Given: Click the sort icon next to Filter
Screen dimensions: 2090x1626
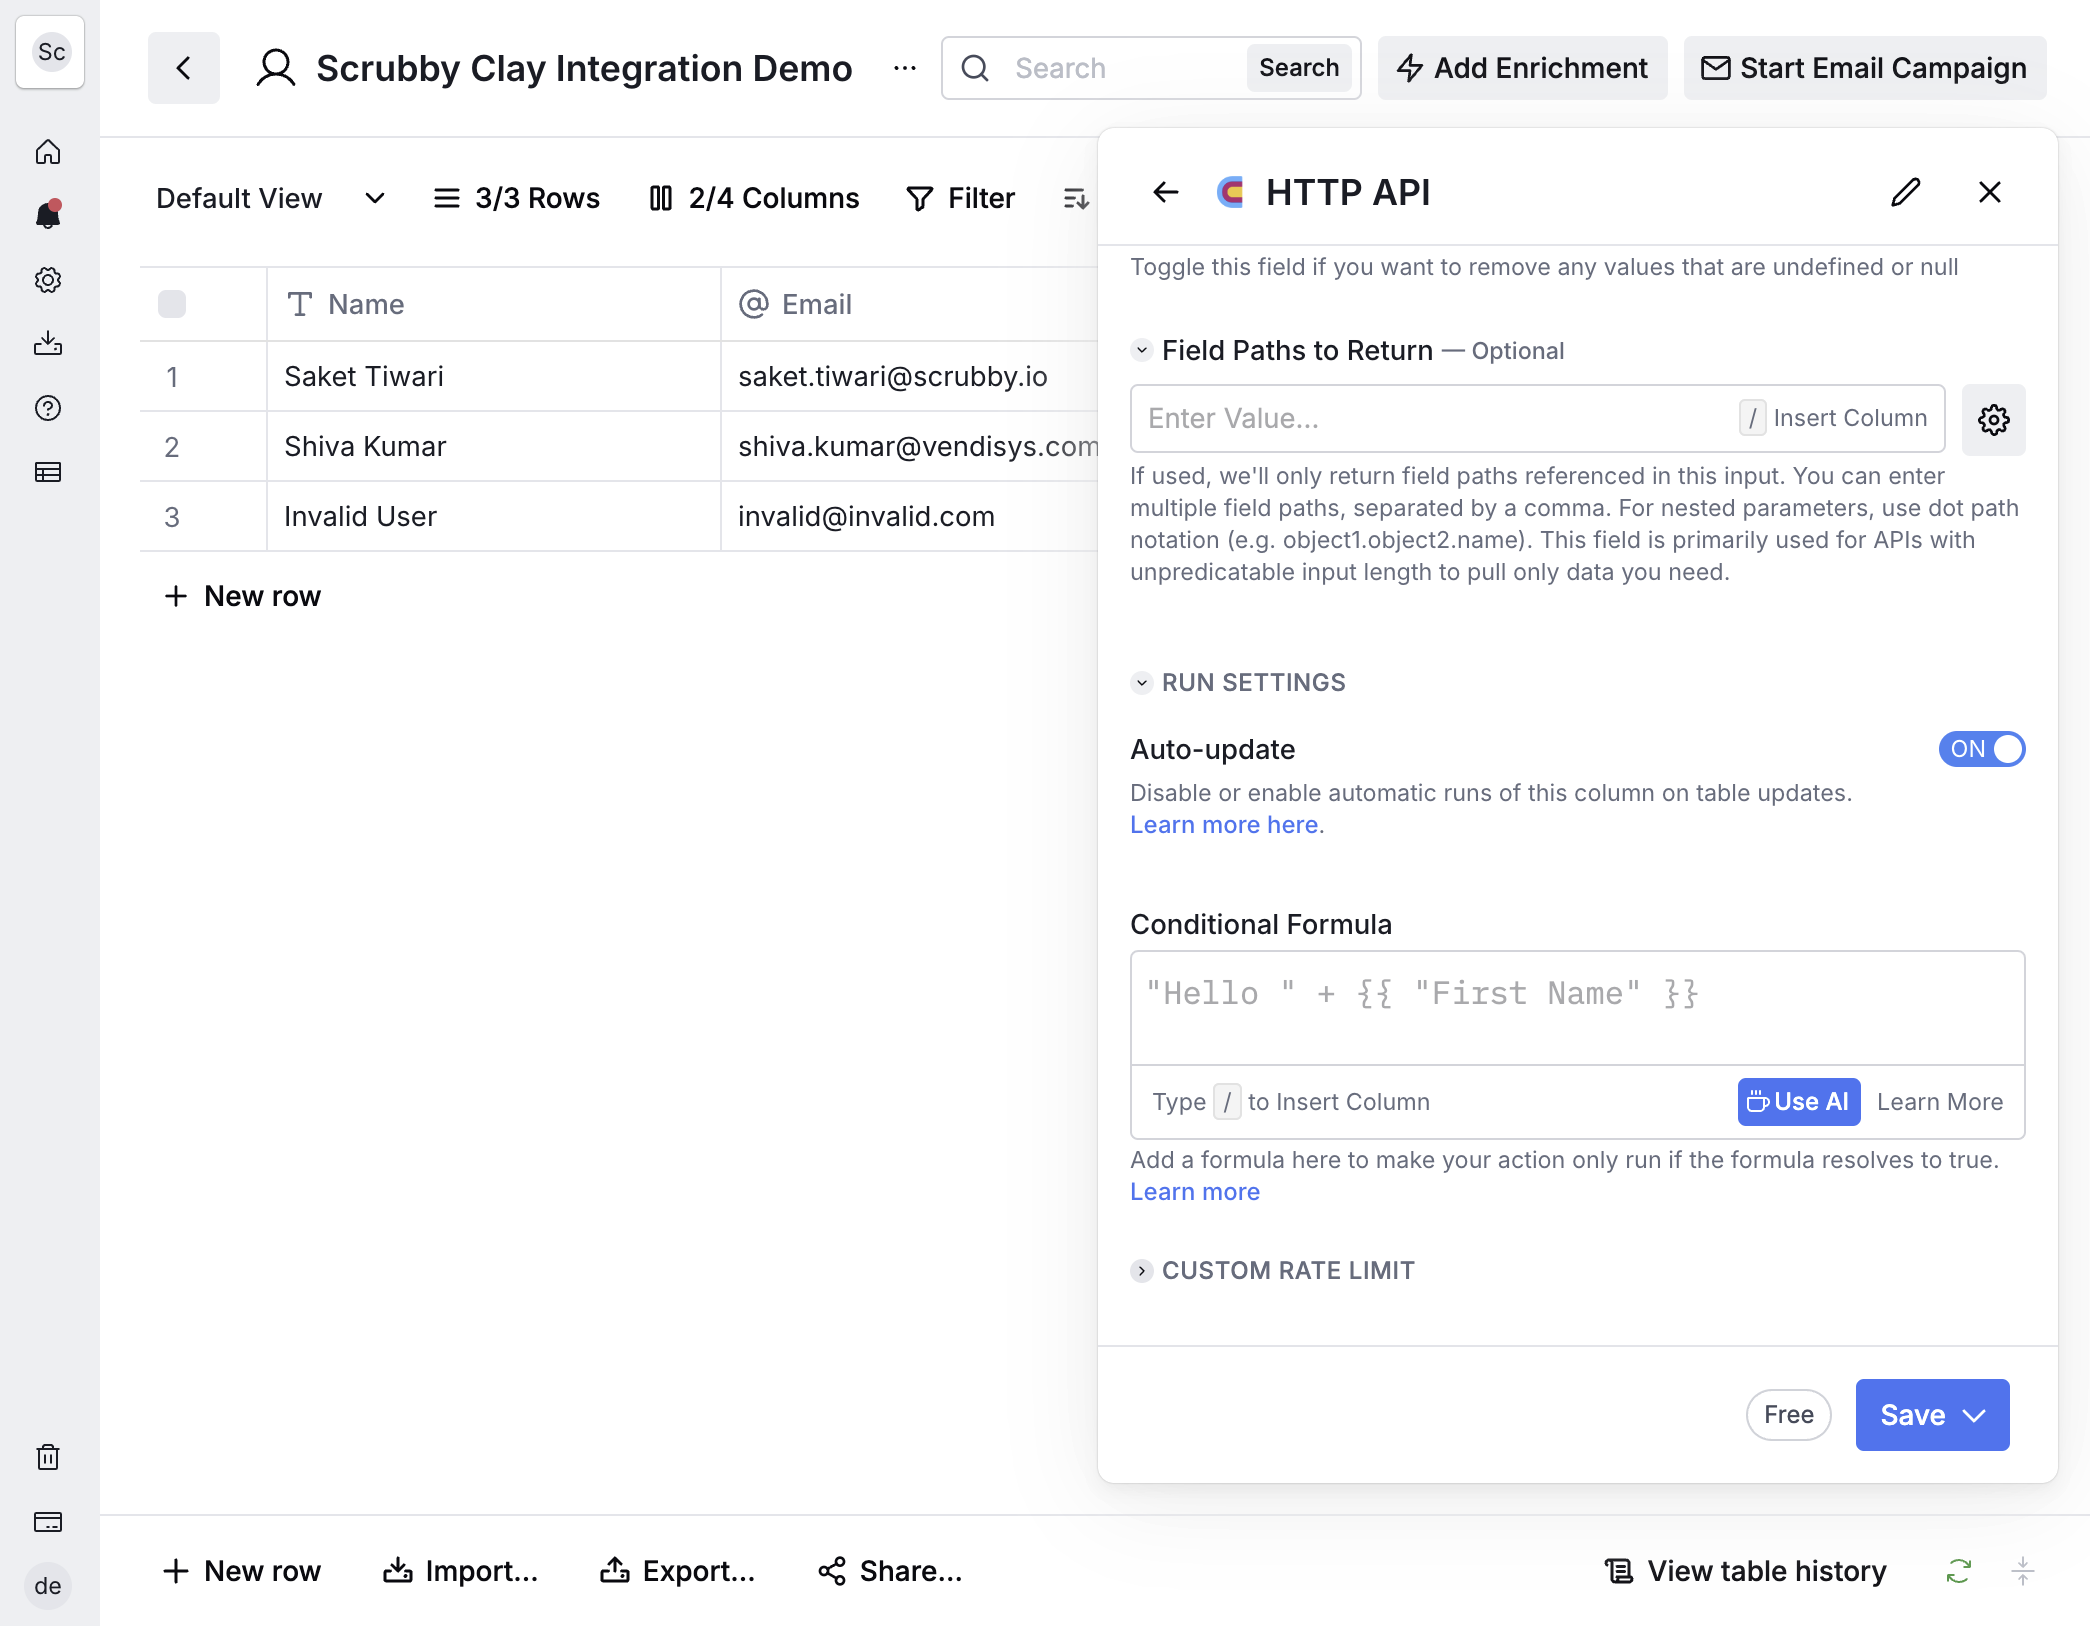Looking at the screenshot, I should [1076, 198].
